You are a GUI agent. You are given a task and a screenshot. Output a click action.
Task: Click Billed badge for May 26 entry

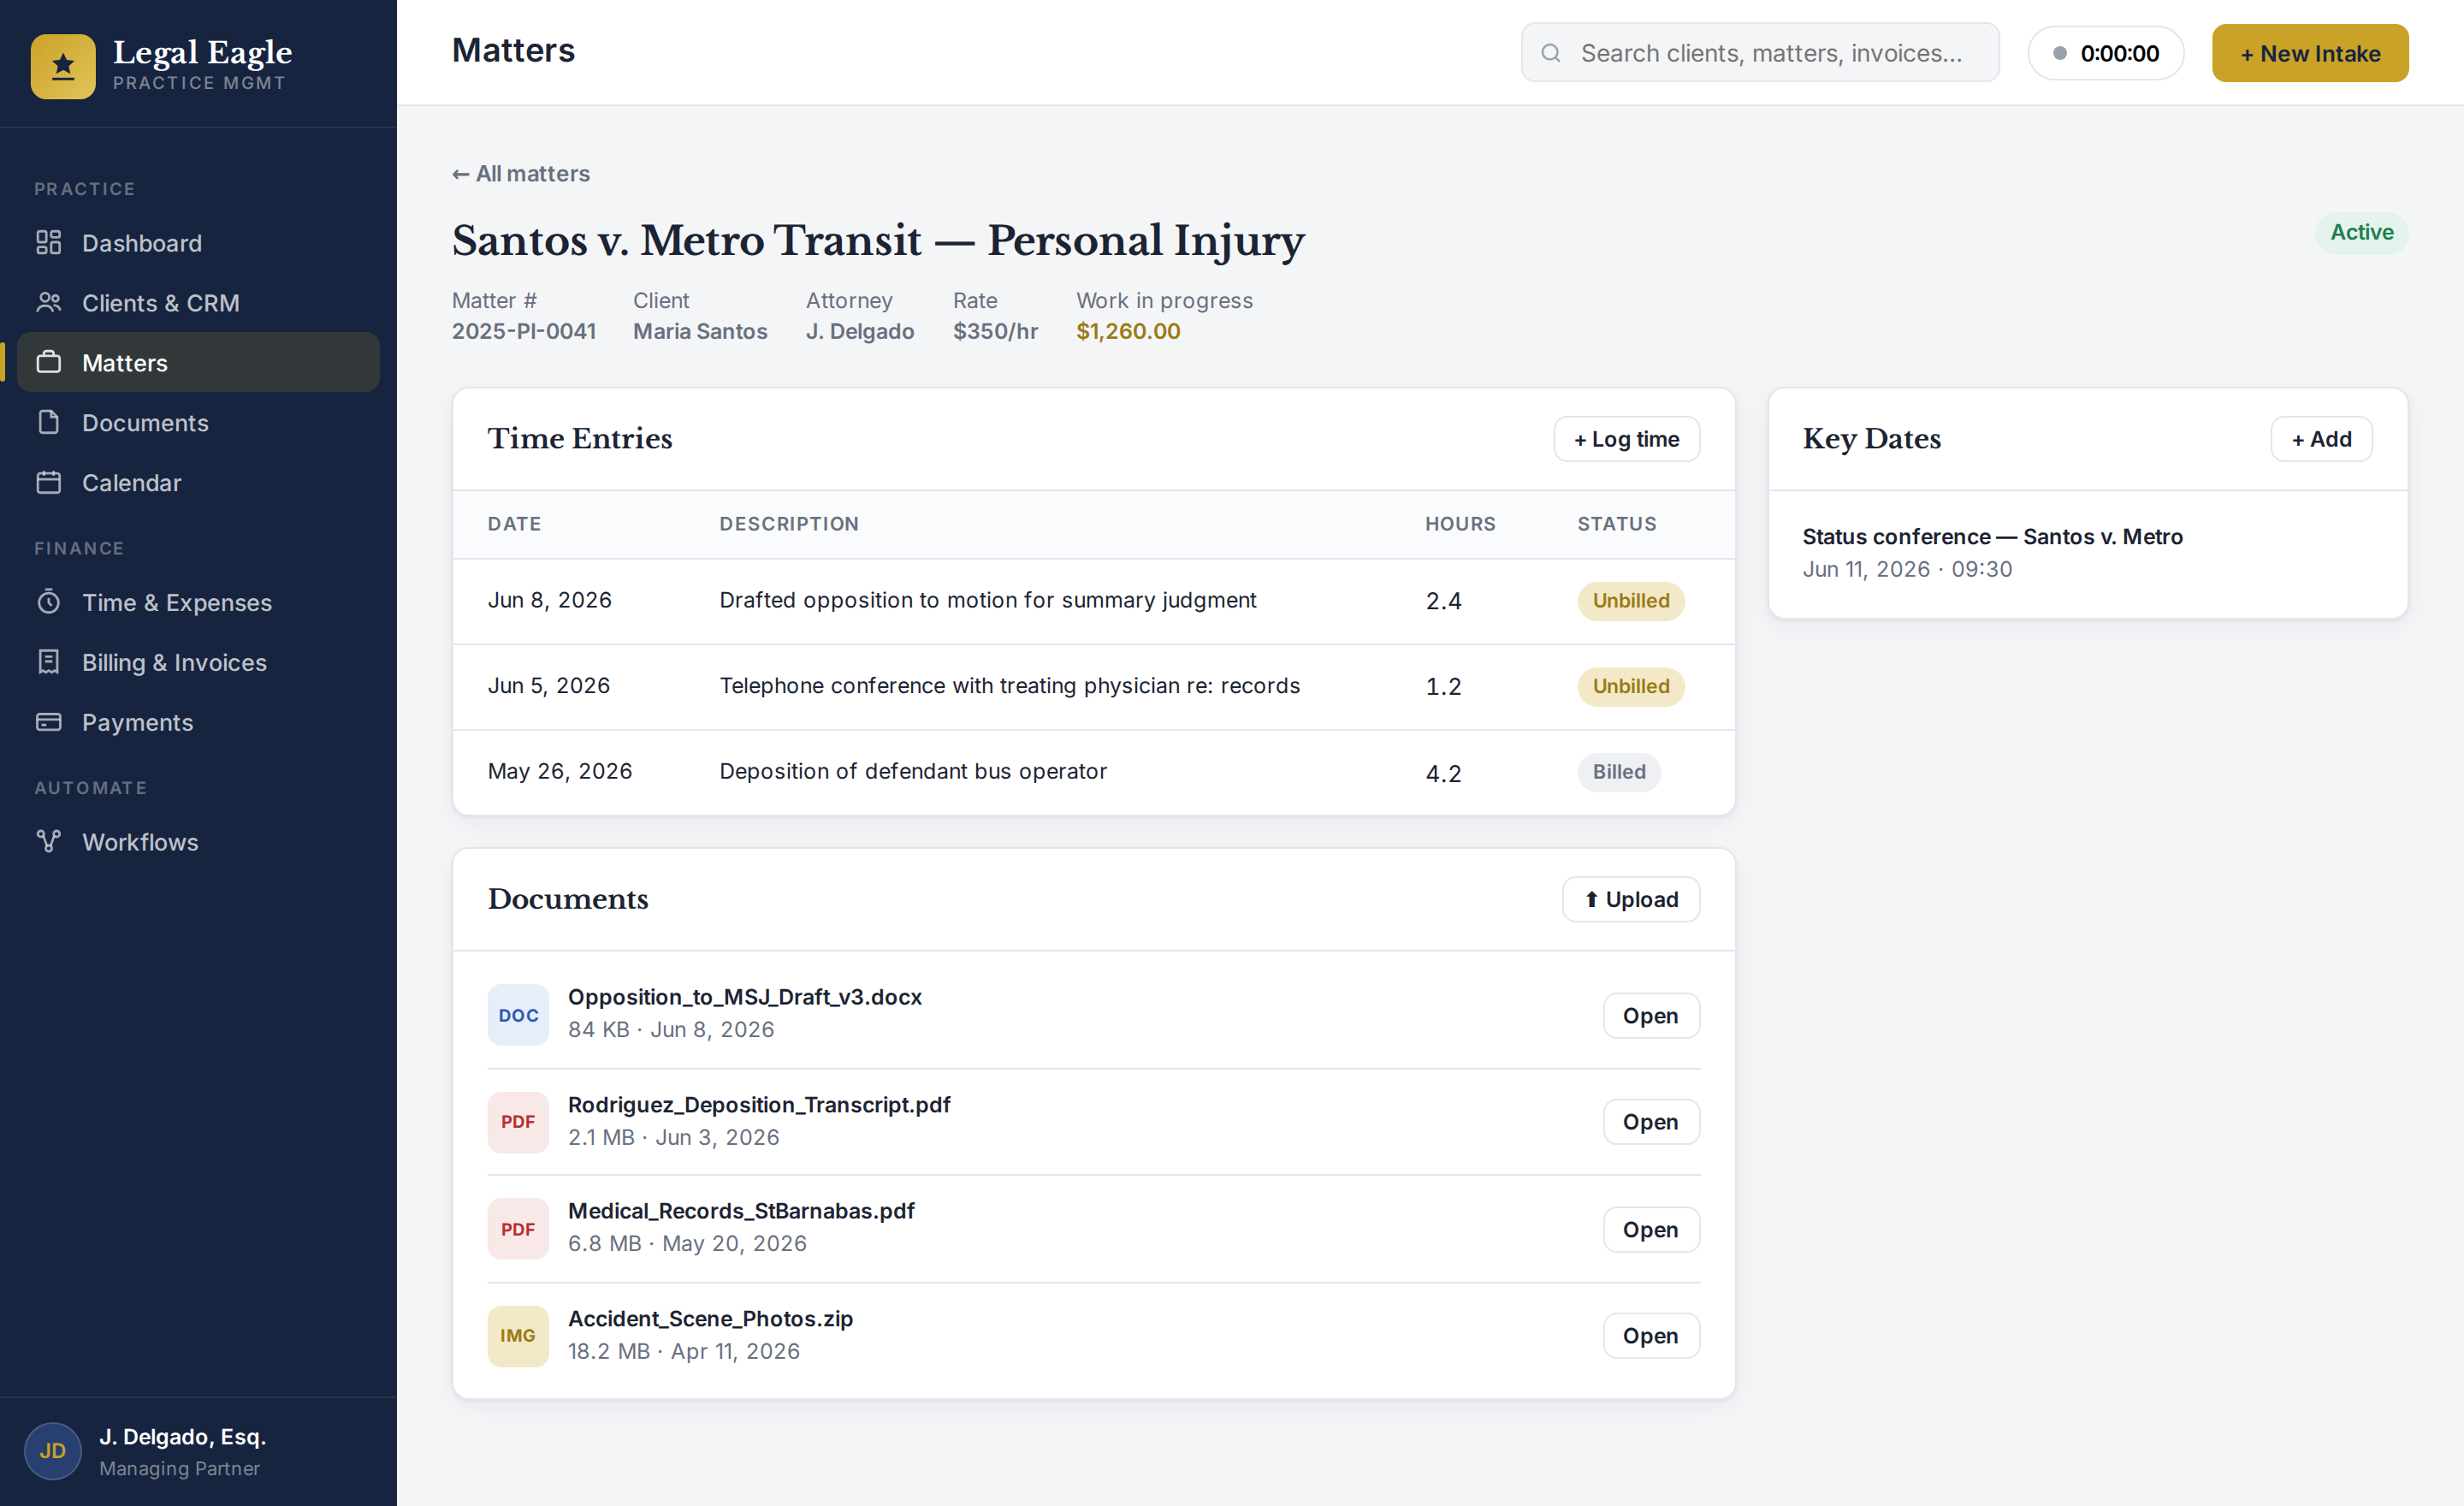(1619, 772)
